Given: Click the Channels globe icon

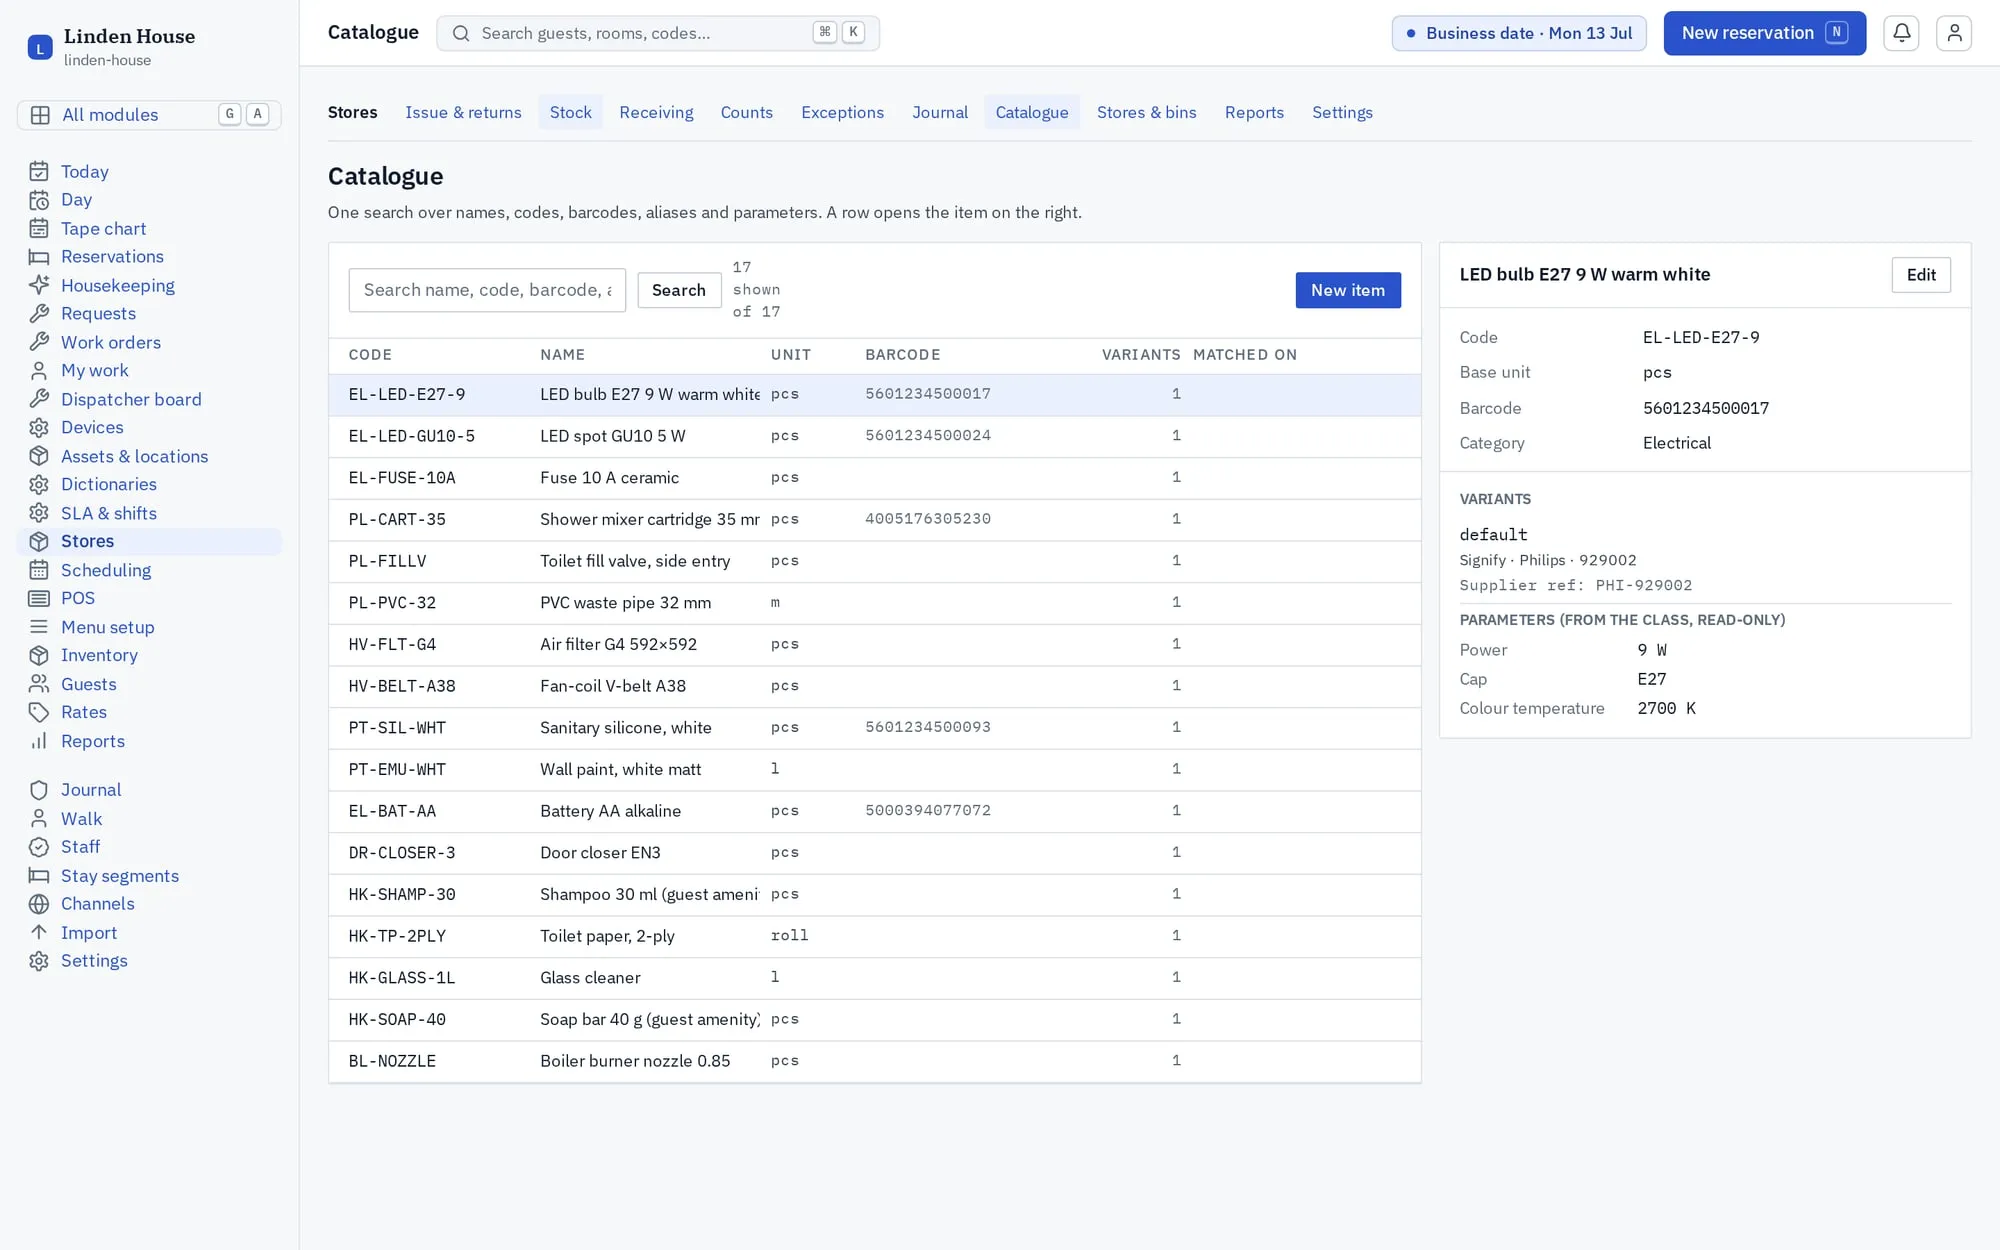Looking at the screenshot, I should 39,904.
